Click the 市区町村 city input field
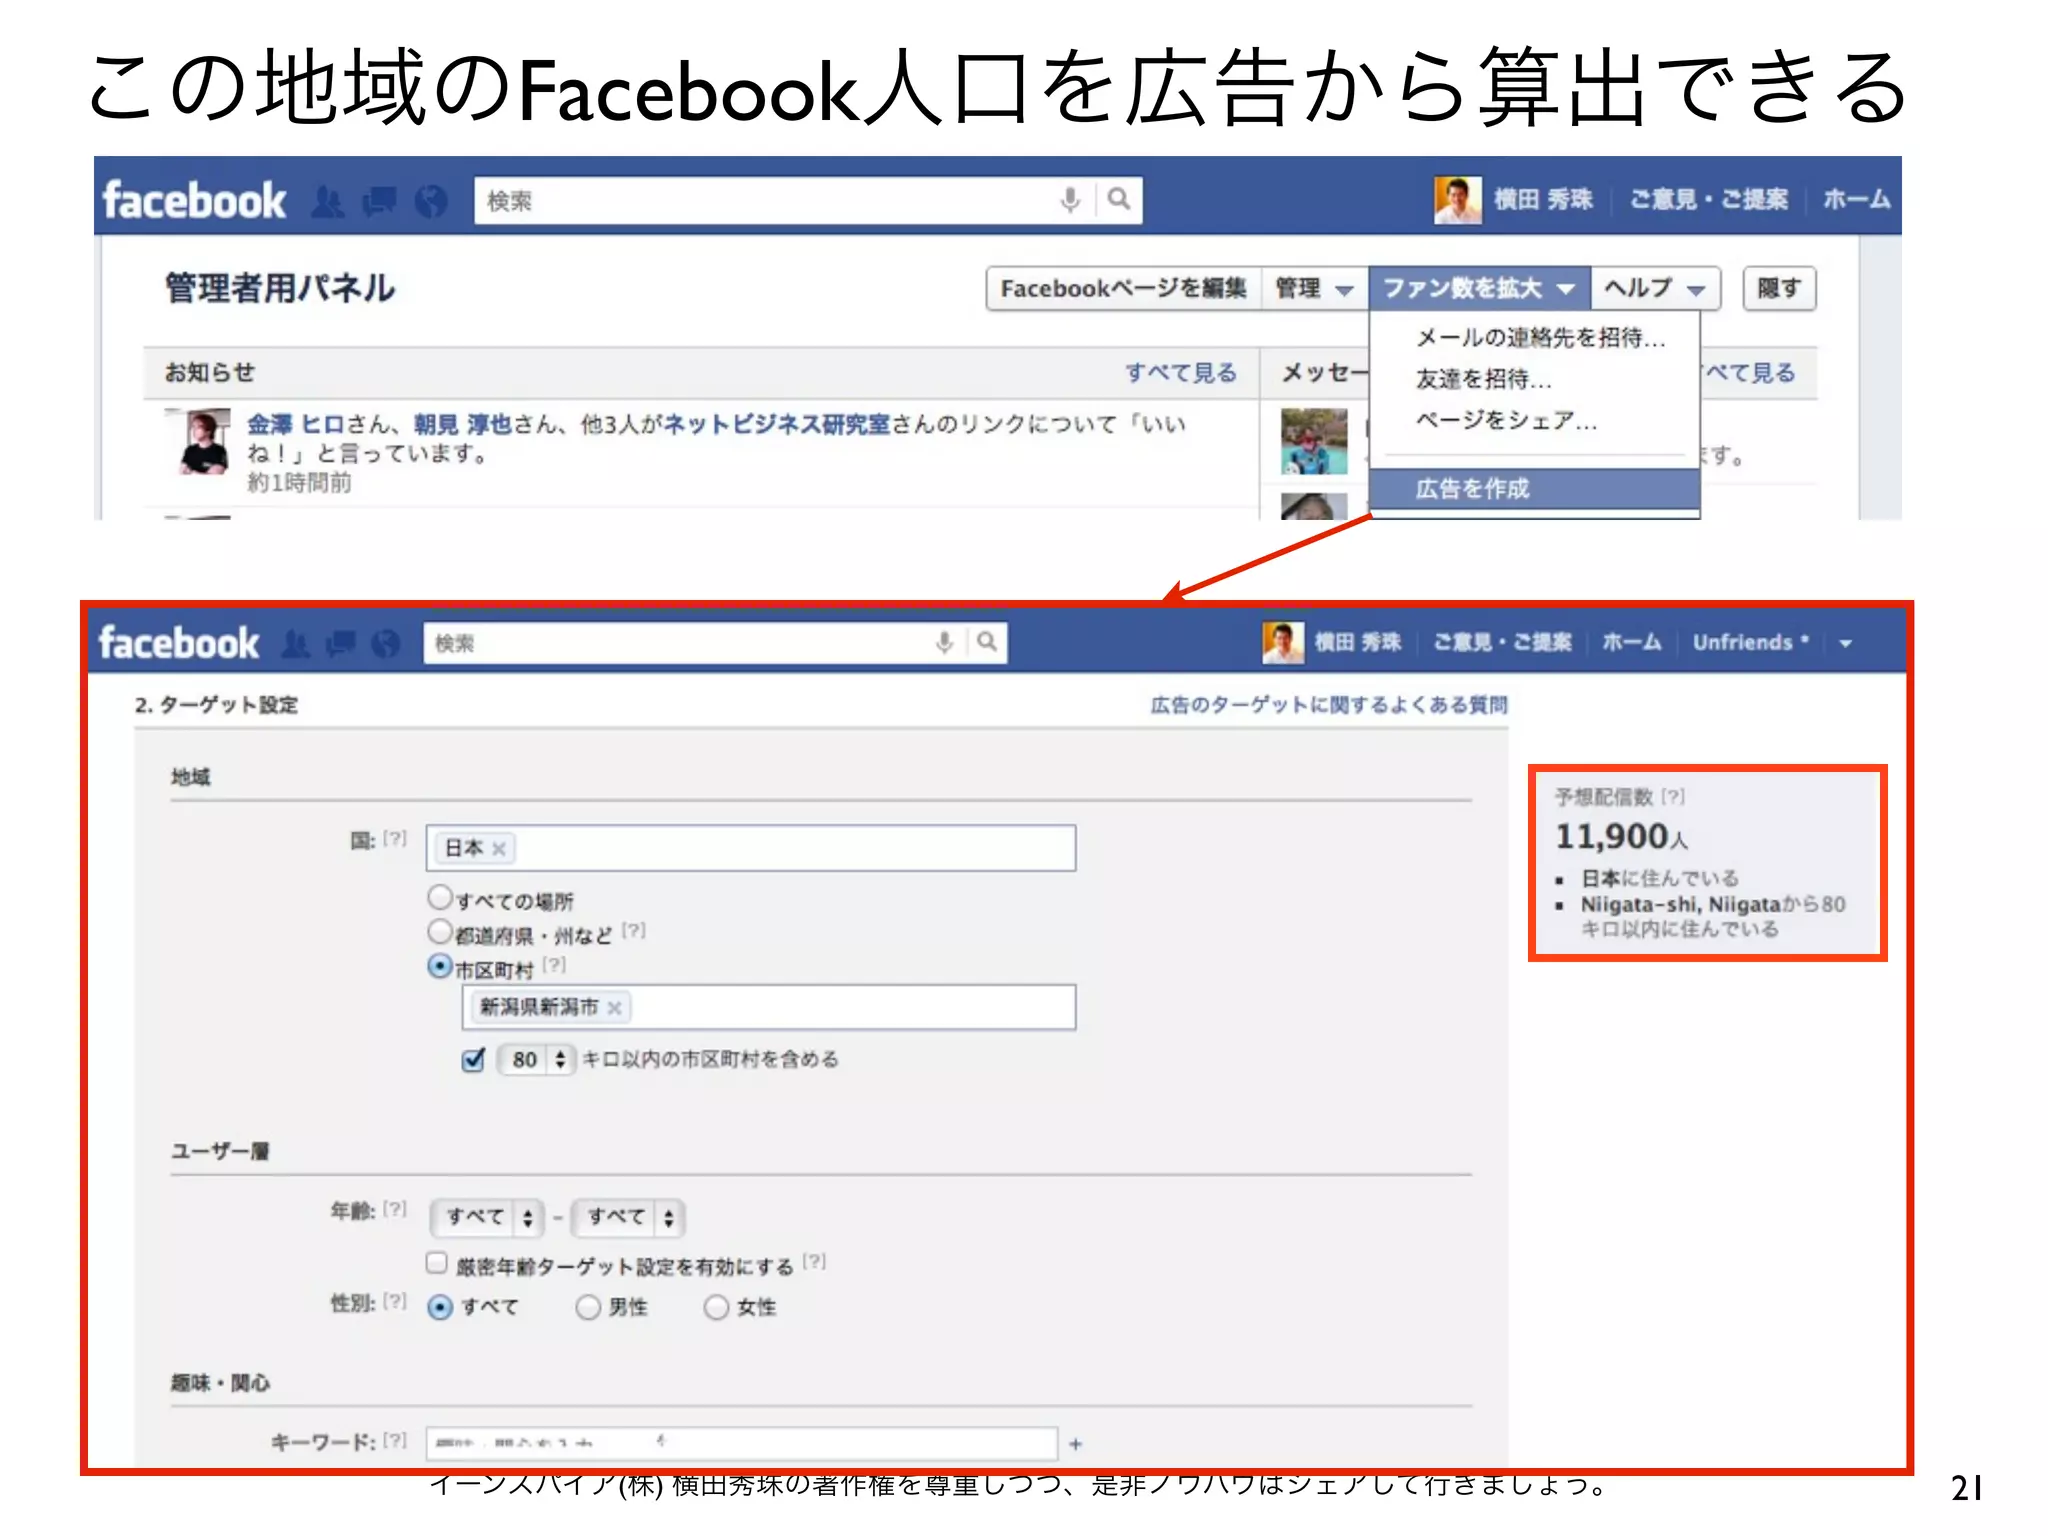 (x=769, y=1007)
